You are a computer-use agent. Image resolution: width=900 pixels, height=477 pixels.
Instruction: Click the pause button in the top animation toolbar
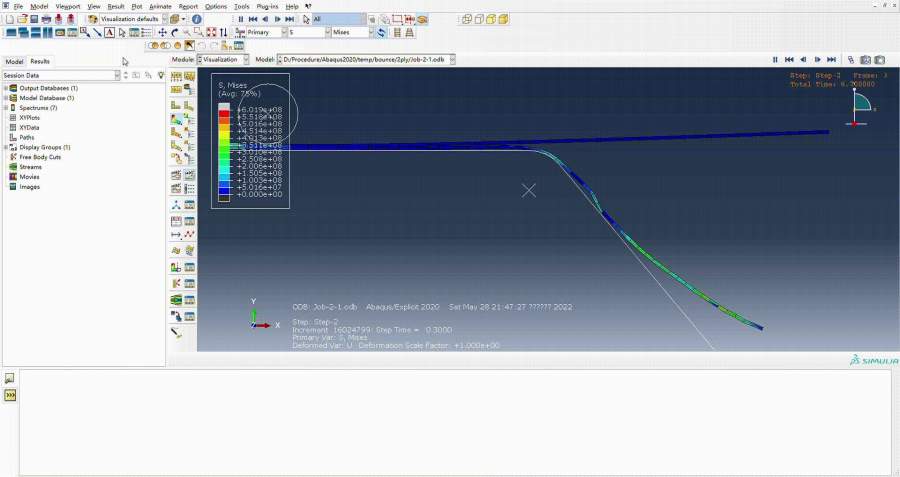(240, 19)
